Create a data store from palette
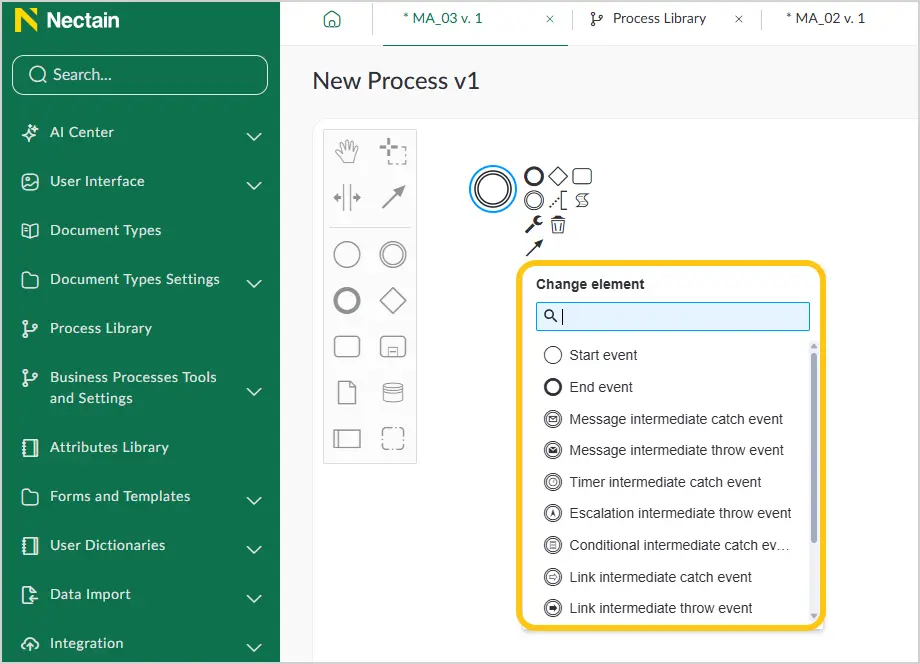Viewport: 920px width, 664px height. pos(393,392)
